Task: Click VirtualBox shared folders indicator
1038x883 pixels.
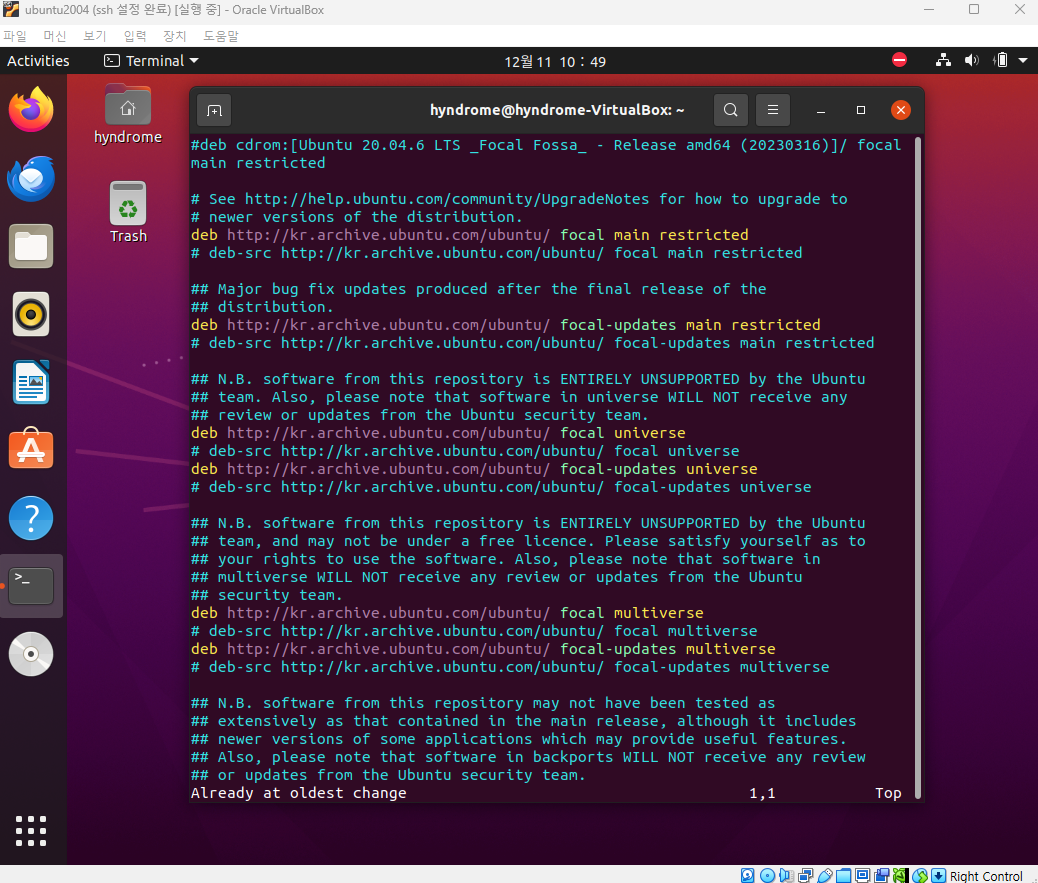Action: [x=843, y=875]
